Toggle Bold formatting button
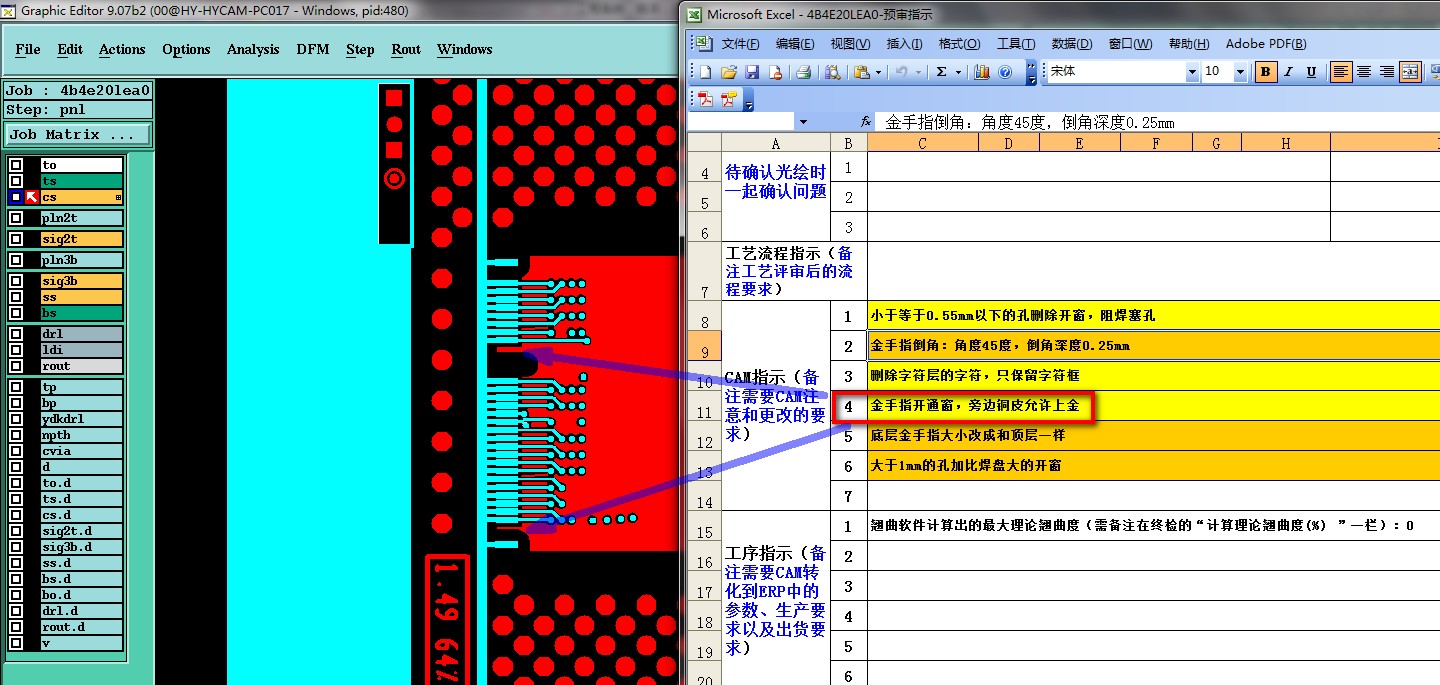The width and height of the screenshot is (1440, 685). (1266, 72)
